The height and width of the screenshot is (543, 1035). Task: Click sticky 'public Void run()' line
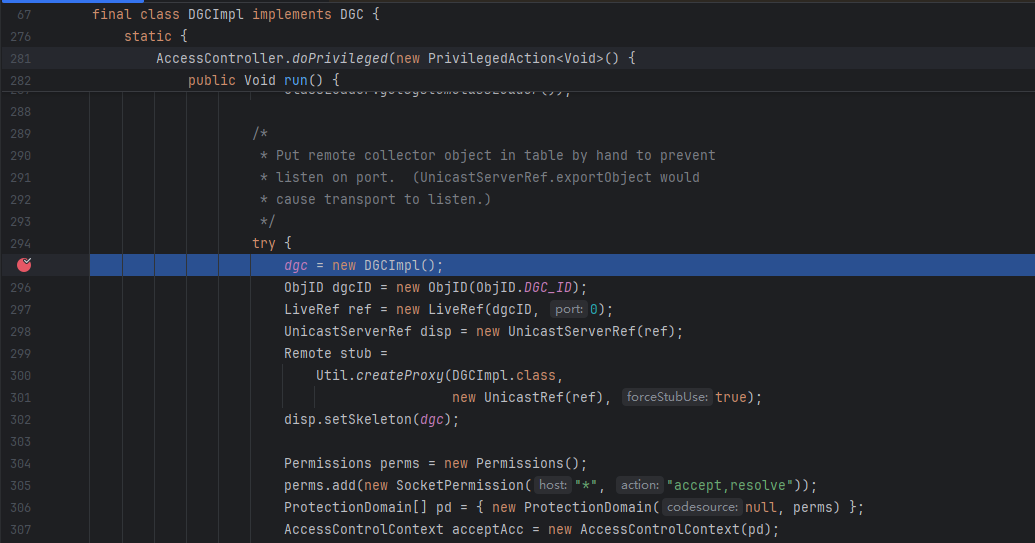click(264, 81)
